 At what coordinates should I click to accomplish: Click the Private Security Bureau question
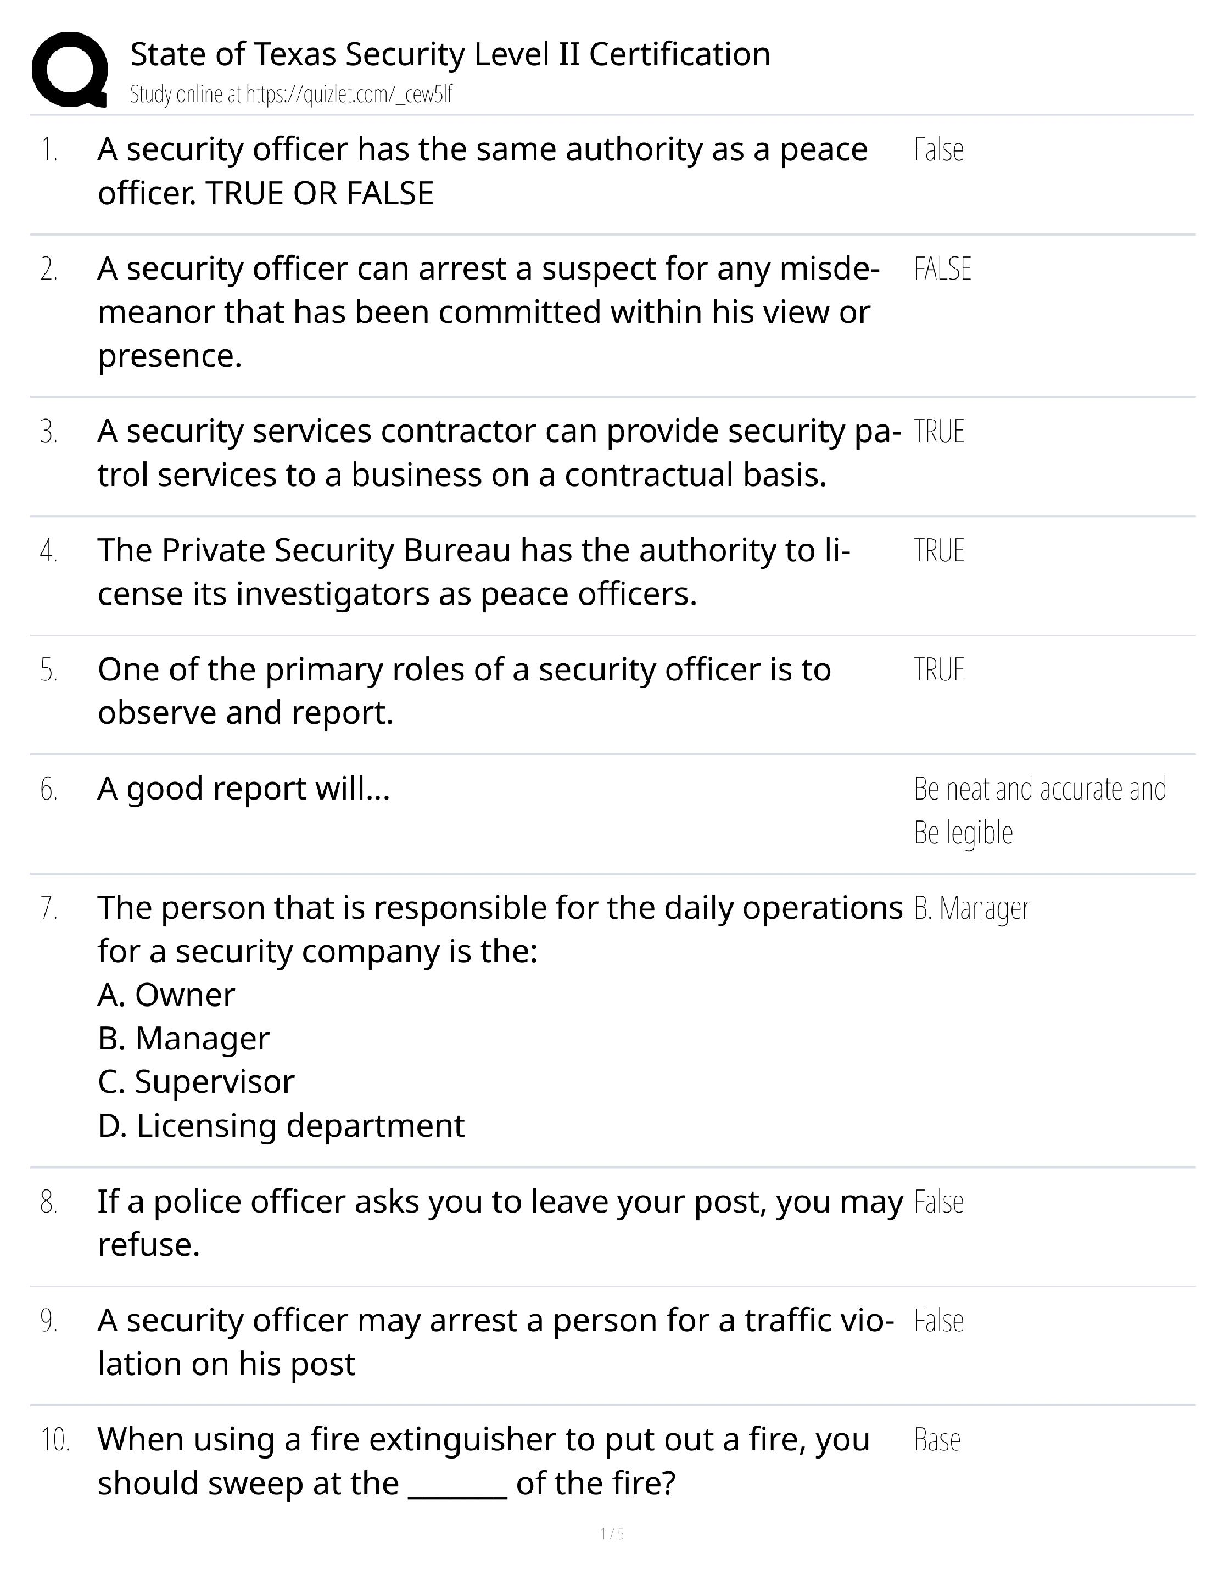(x=473, y=572)
